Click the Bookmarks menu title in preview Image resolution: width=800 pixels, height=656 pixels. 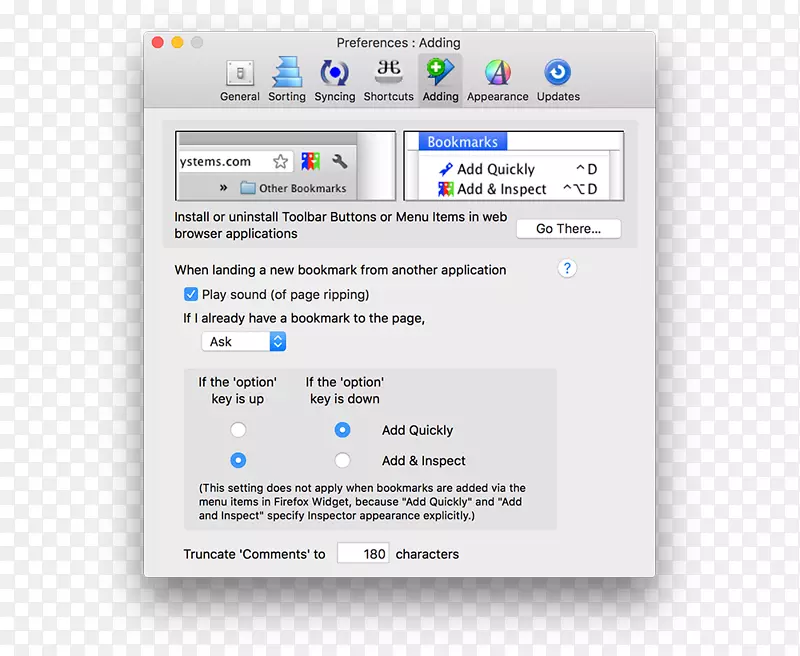462,142
